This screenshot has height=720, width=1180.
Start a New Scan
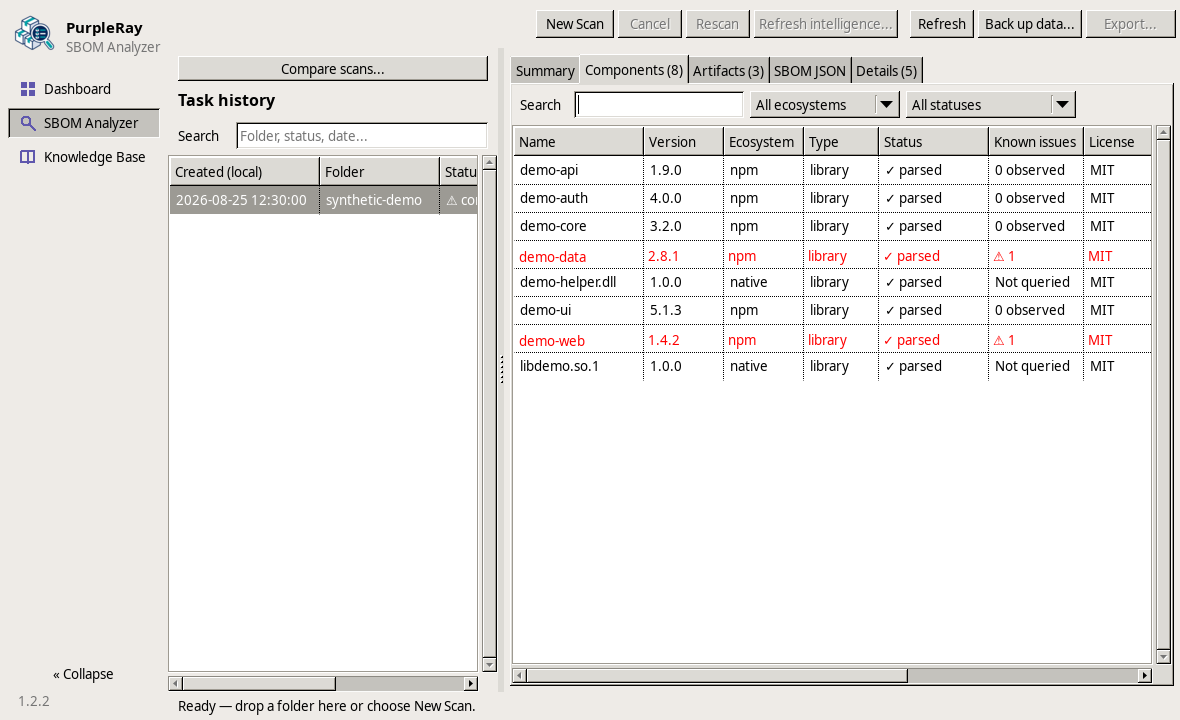[x=575, y=24]
